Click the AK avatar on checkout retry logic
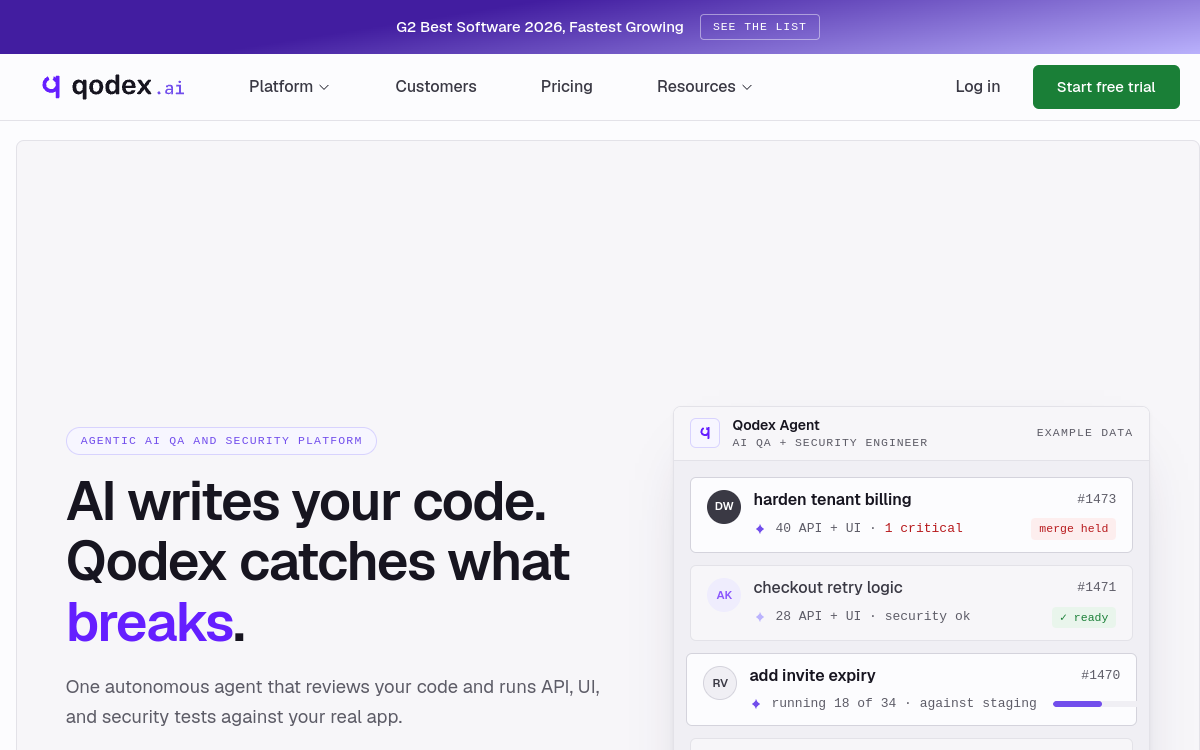The image size is (1200, 750). coord(724,595)
